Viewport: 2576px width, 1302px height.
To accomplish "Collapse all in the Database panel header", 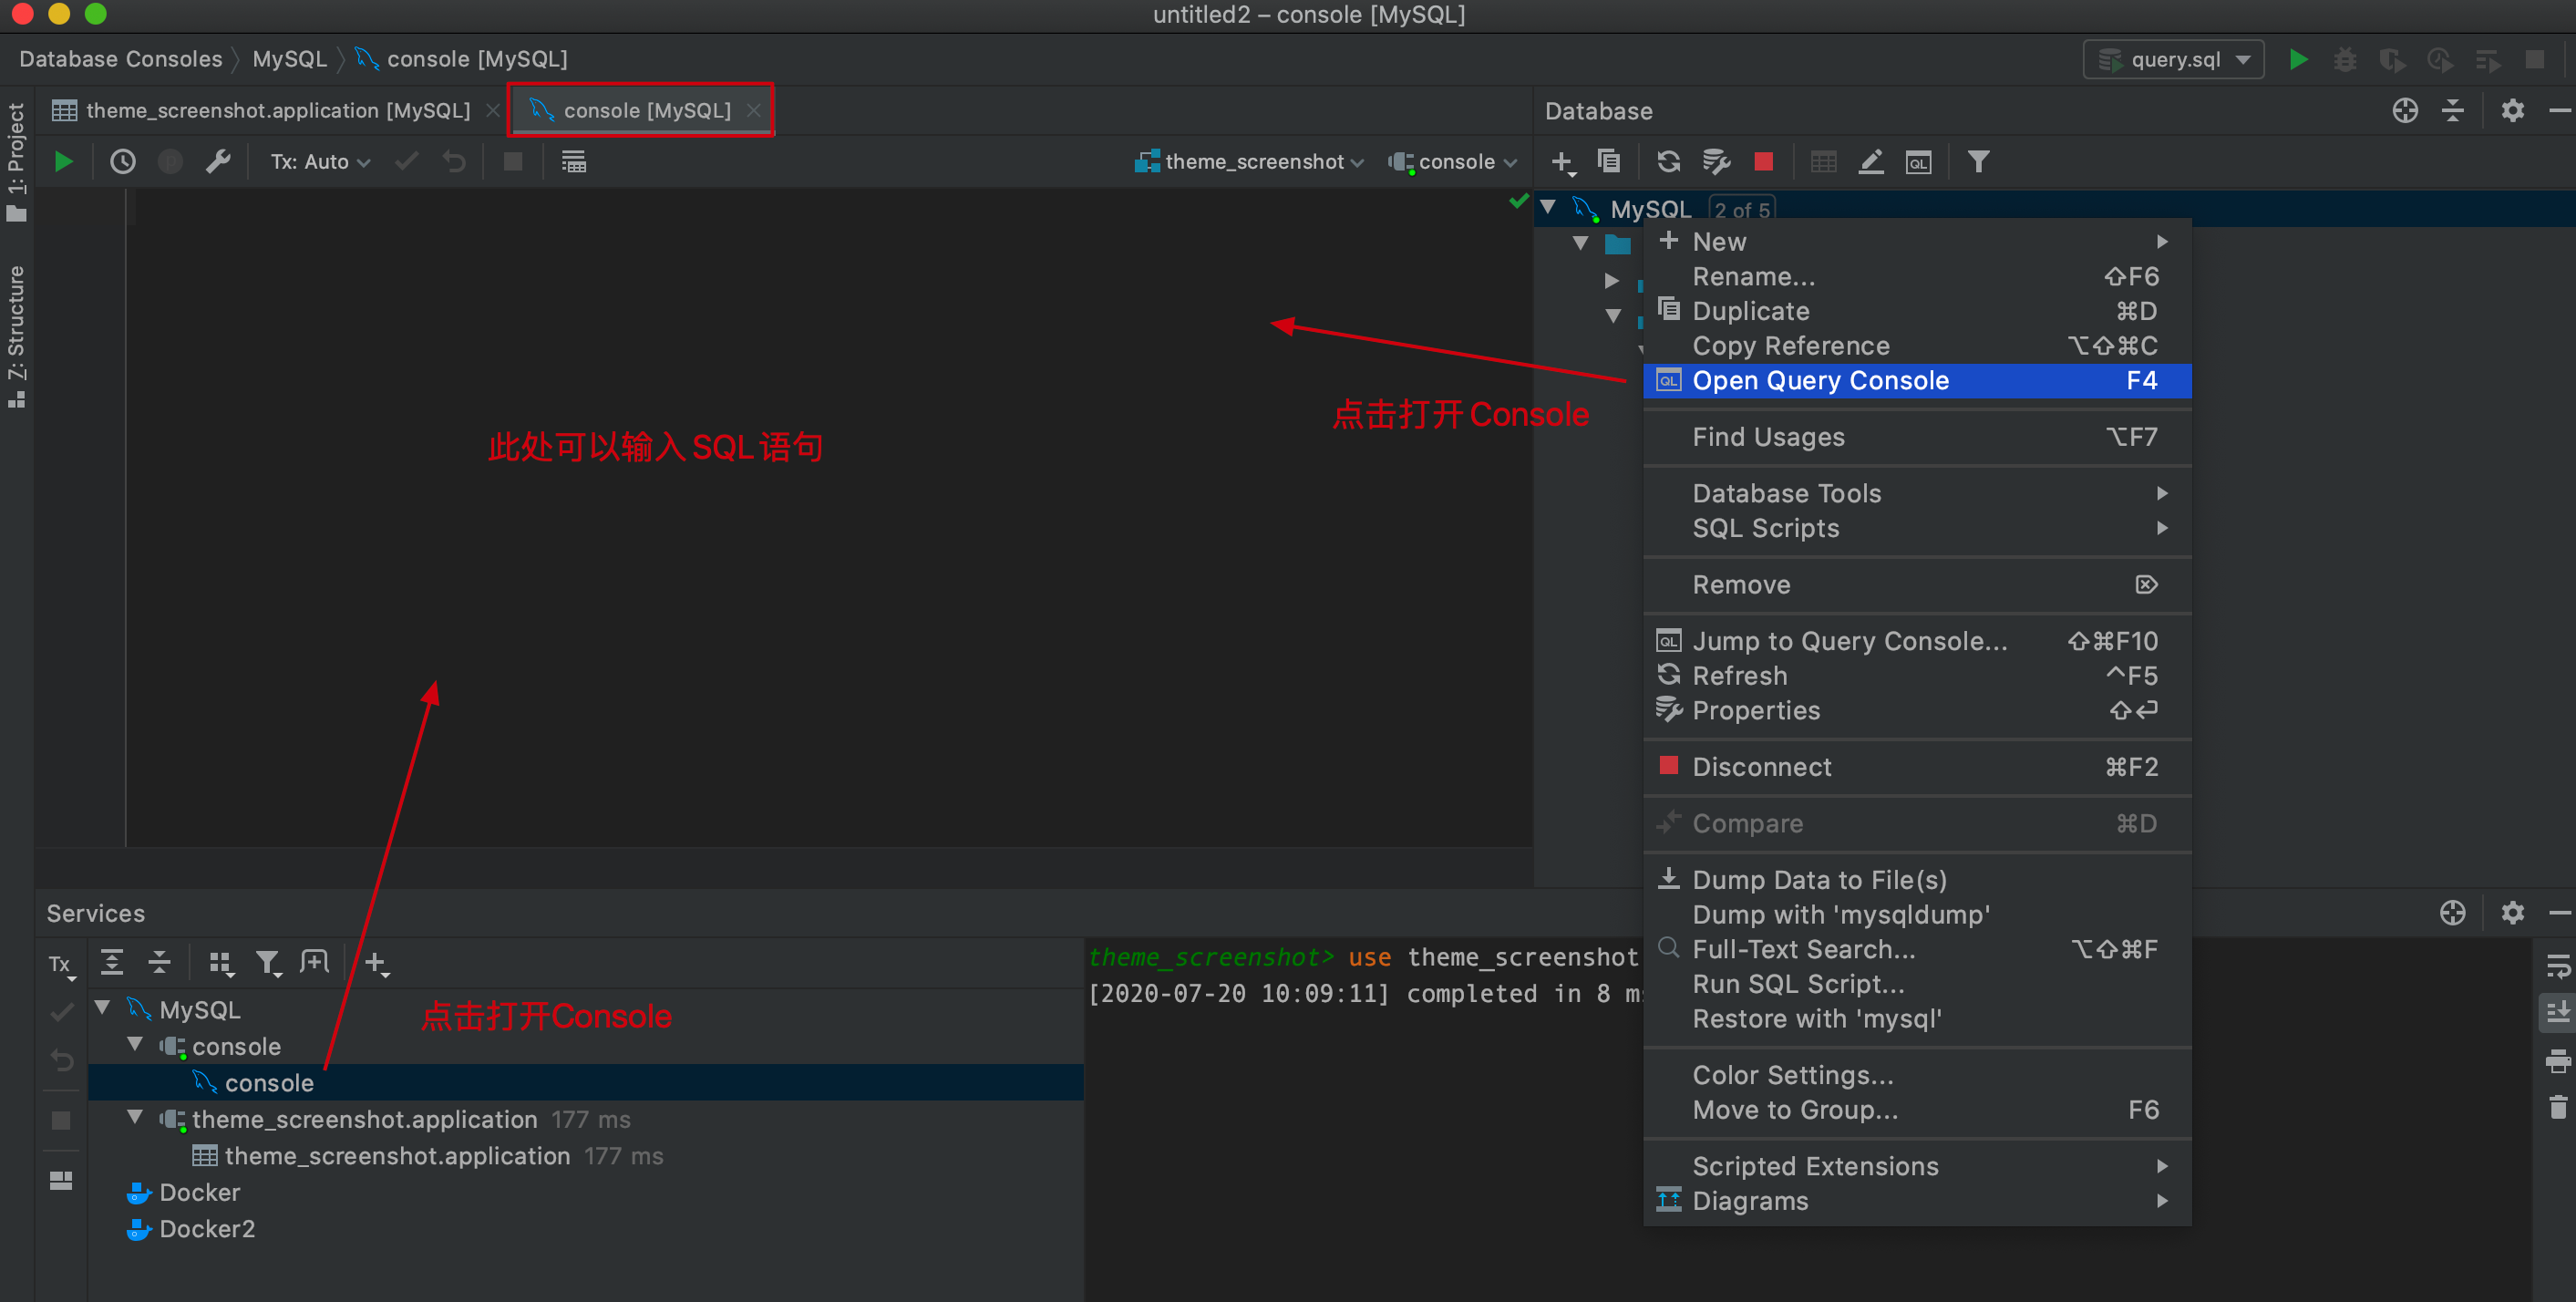I will [x=2453, y=111].
